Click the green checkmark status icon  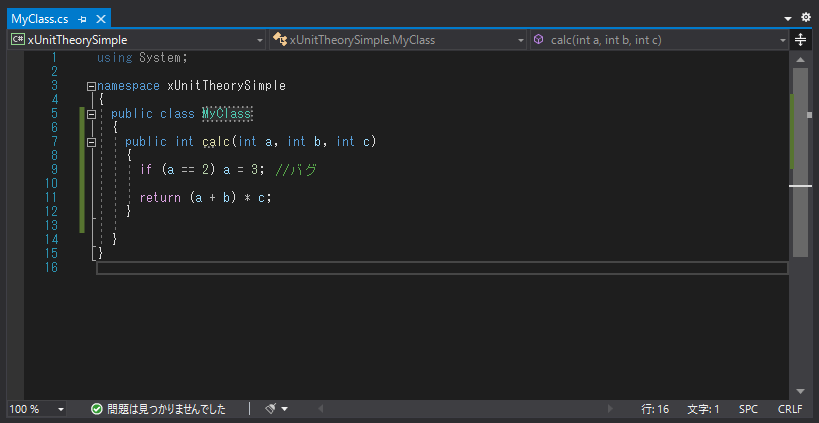click(x=97, y=409)
